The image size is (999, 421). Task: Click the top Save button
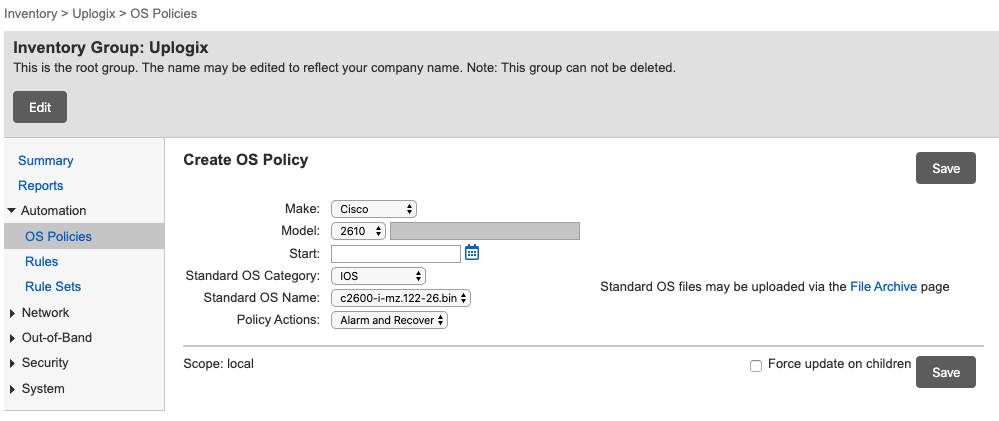coord(945,168)
